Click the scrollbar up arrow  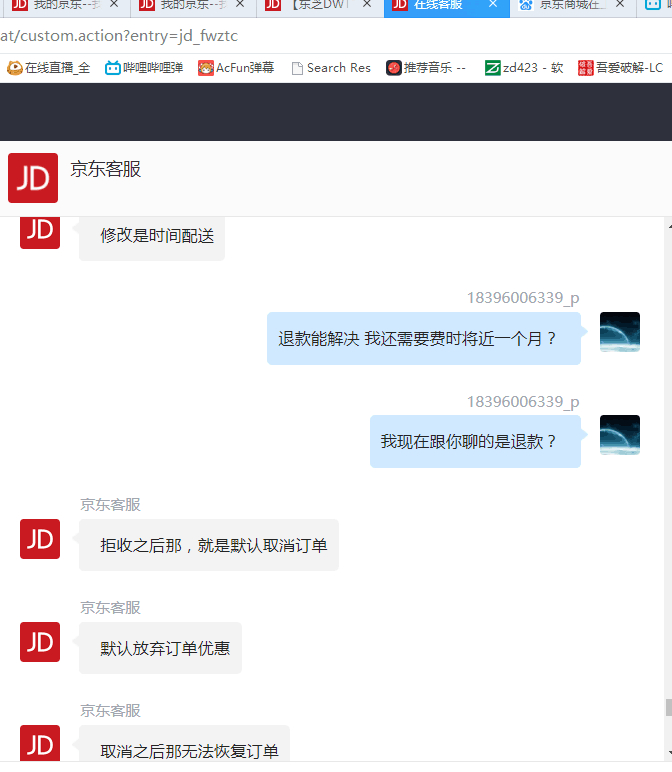(x=670, y=226)
